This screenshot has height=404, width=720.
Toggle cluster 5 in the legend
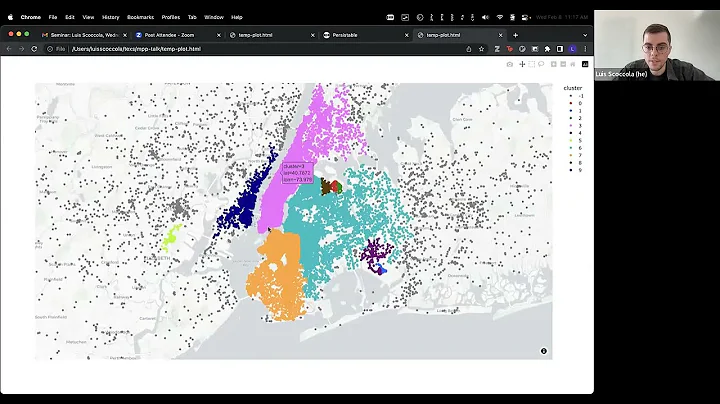(575, 140)
